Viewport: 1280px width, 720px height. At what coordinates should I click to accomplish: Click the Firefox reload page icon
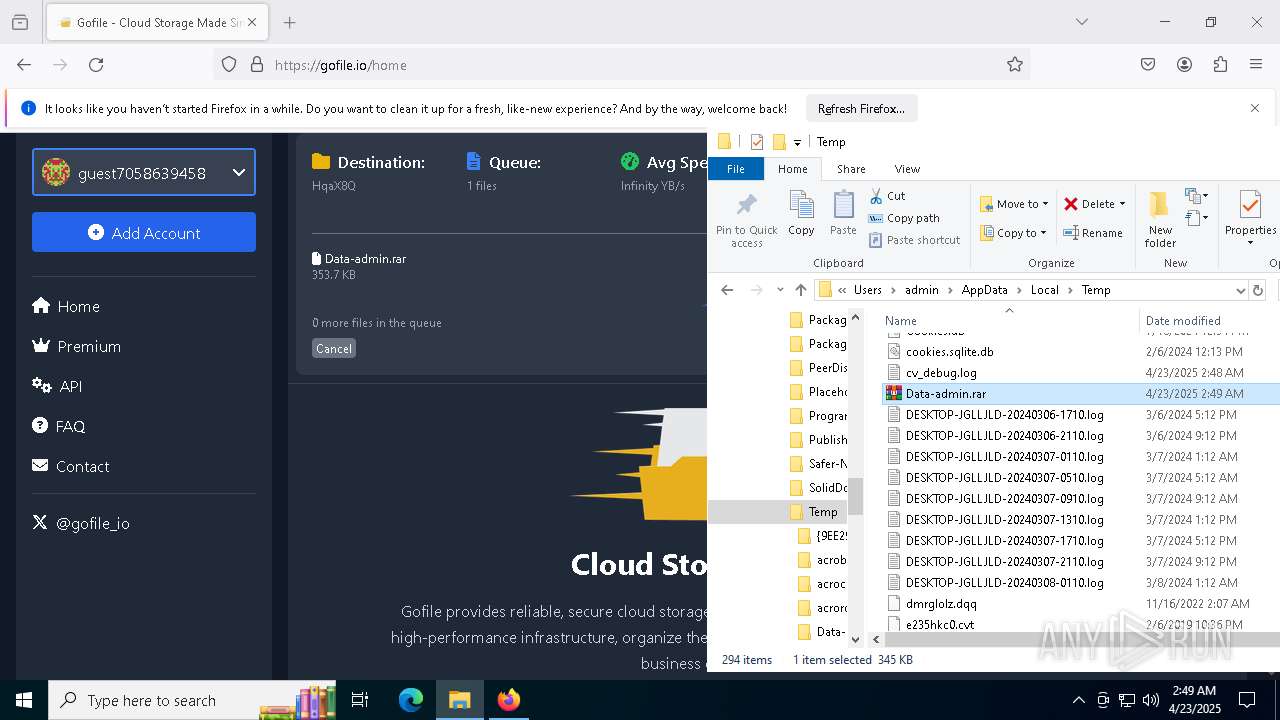[96, 65]
